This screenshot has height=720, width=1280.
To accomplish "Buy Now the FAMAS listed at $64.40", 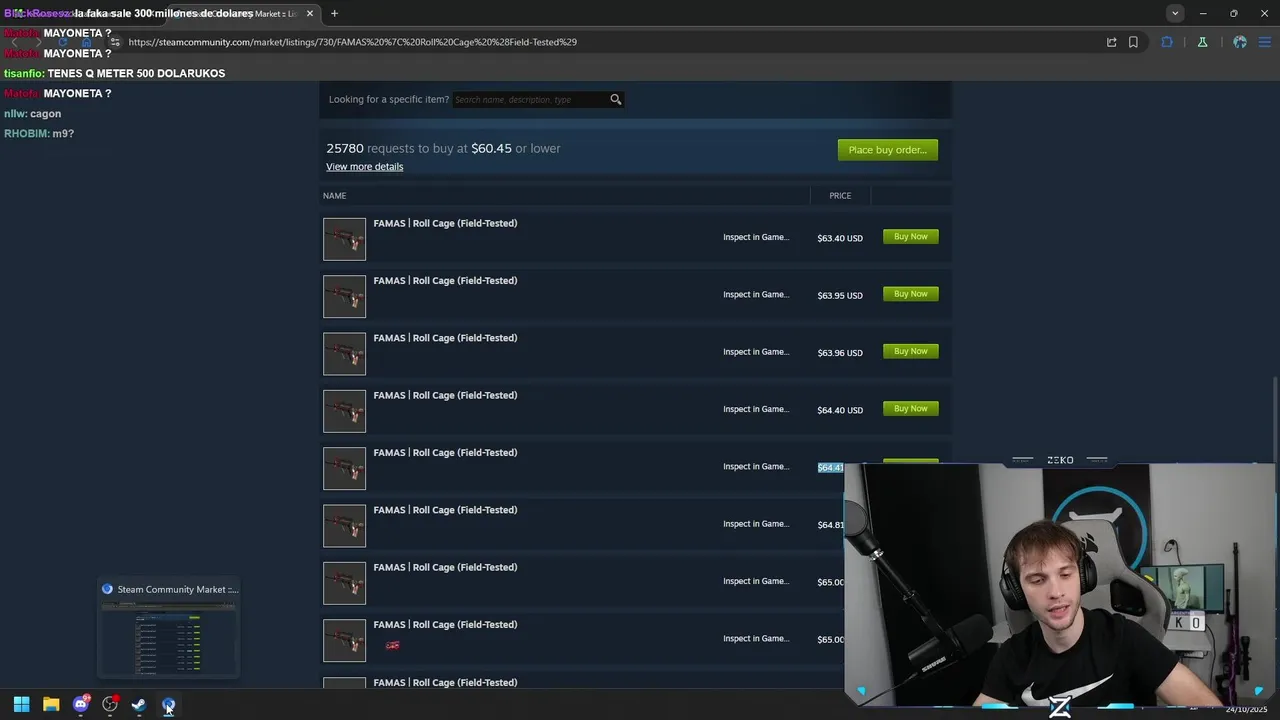I will [x=910, y=409].
